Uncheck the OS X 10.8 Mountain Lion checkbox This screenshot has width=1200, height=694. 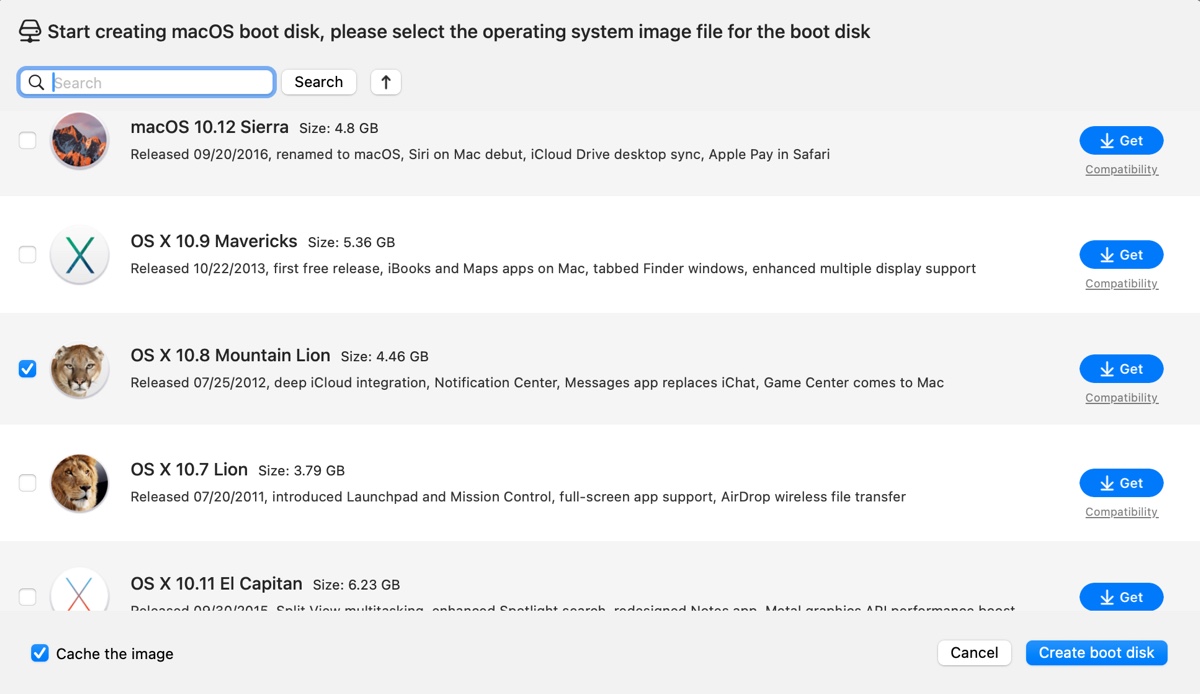(x=28, y=369)
